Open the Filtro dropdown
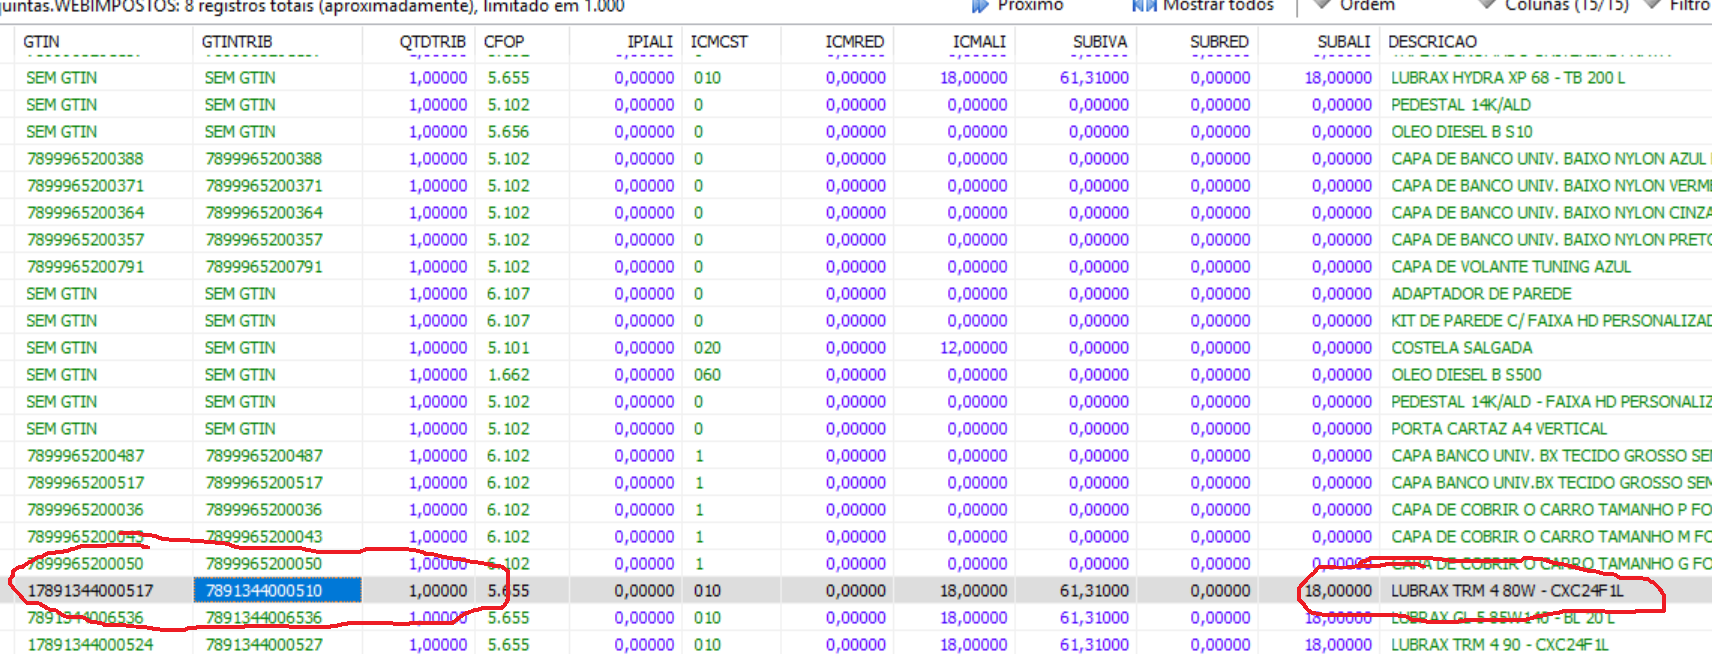The height and width of the screenshot is (654, 1712). coord(1689,6)
